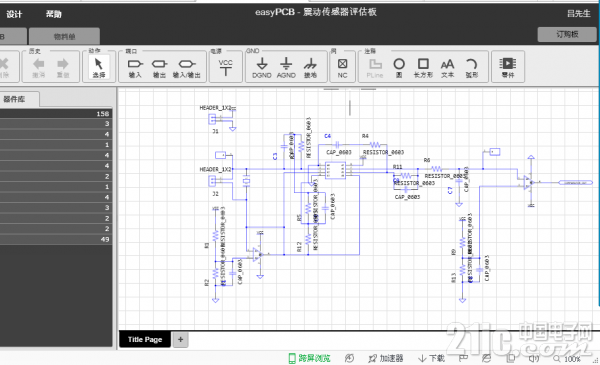Select the 长方形 rectangle annotation tool
Screen dimensions: 600x365
[x=423, y=68]
